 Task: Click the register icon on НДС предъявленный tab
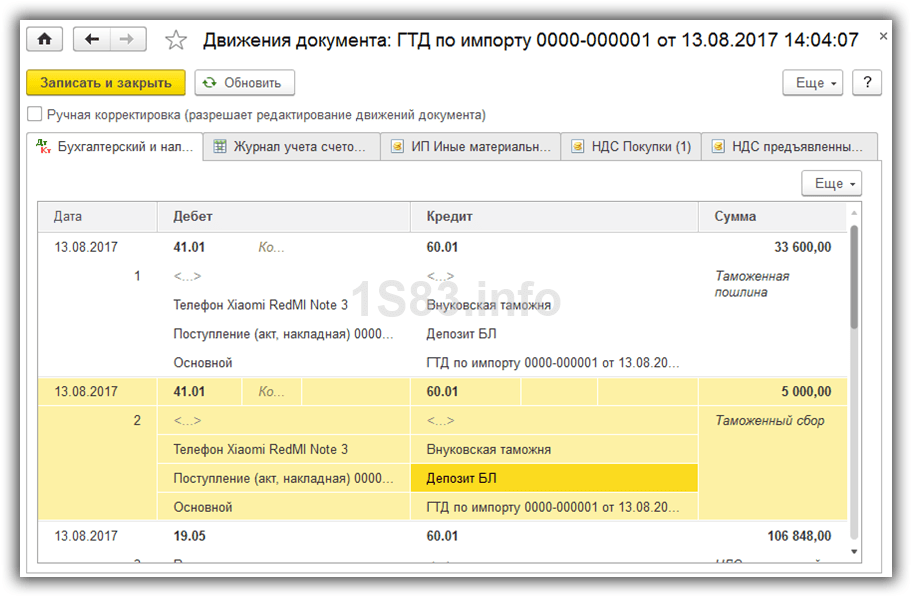718,147
